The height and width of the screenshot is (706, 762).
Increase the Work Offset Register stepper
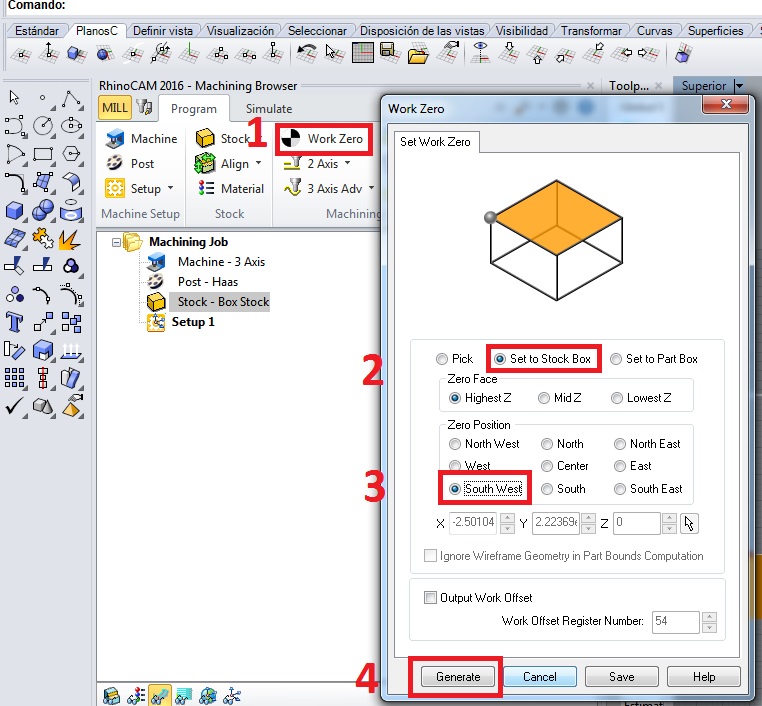[x=710, y=617]
